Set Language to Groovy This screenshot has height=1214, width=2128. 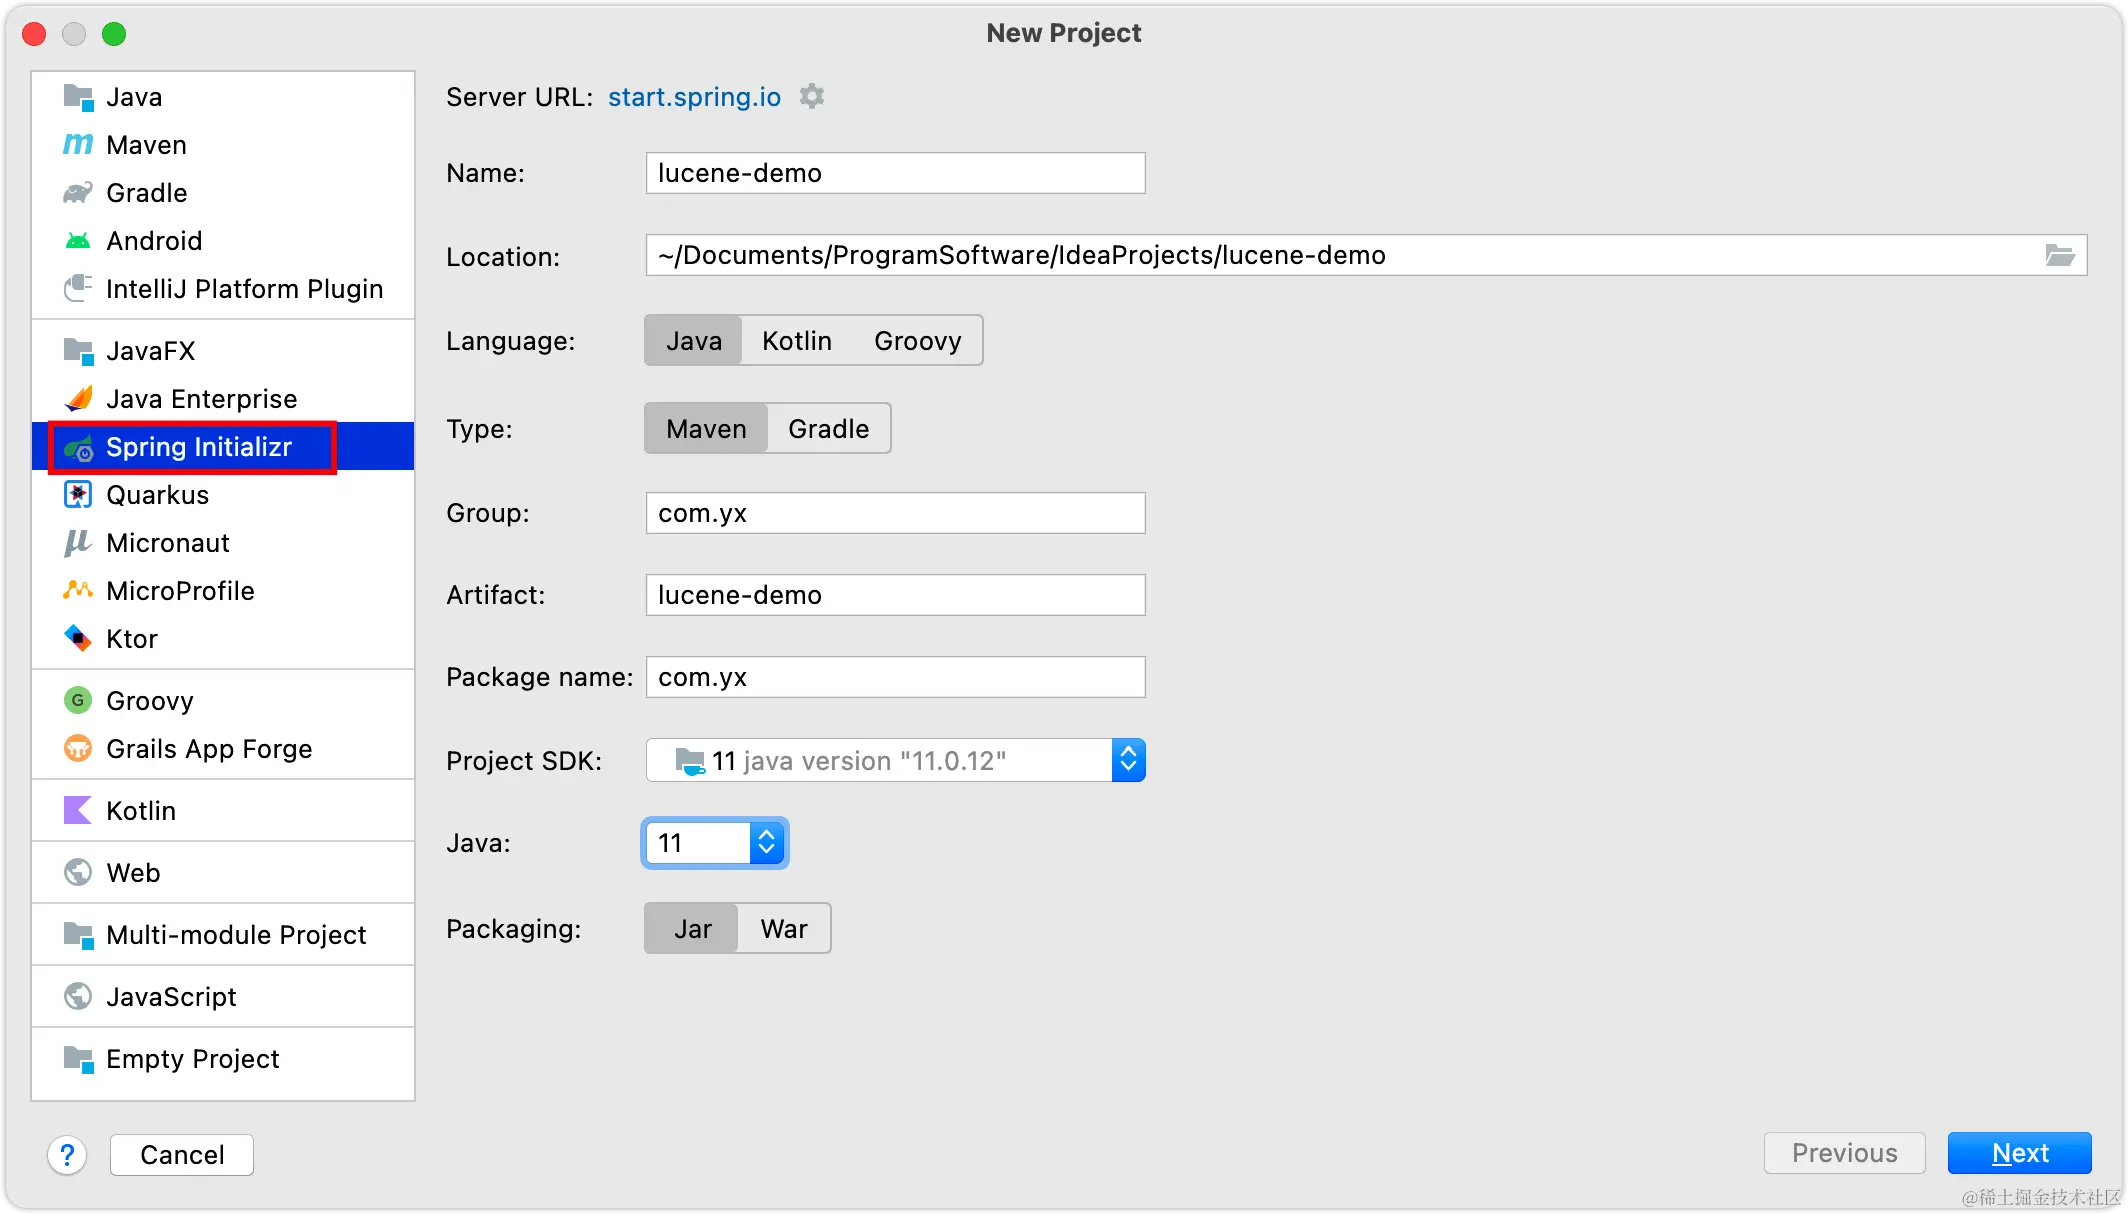tap(917, 341)
